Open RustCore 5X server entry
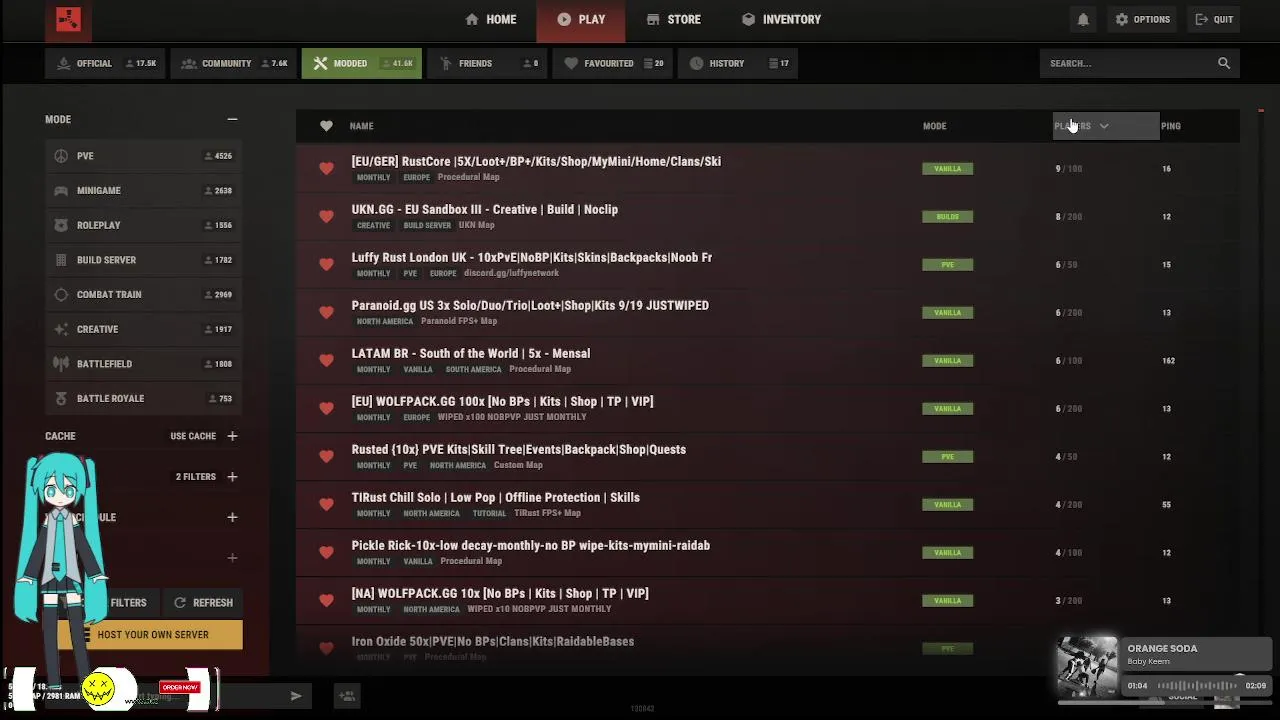The height and width of the screenshot is (720, 1280). tap(768, 168)
